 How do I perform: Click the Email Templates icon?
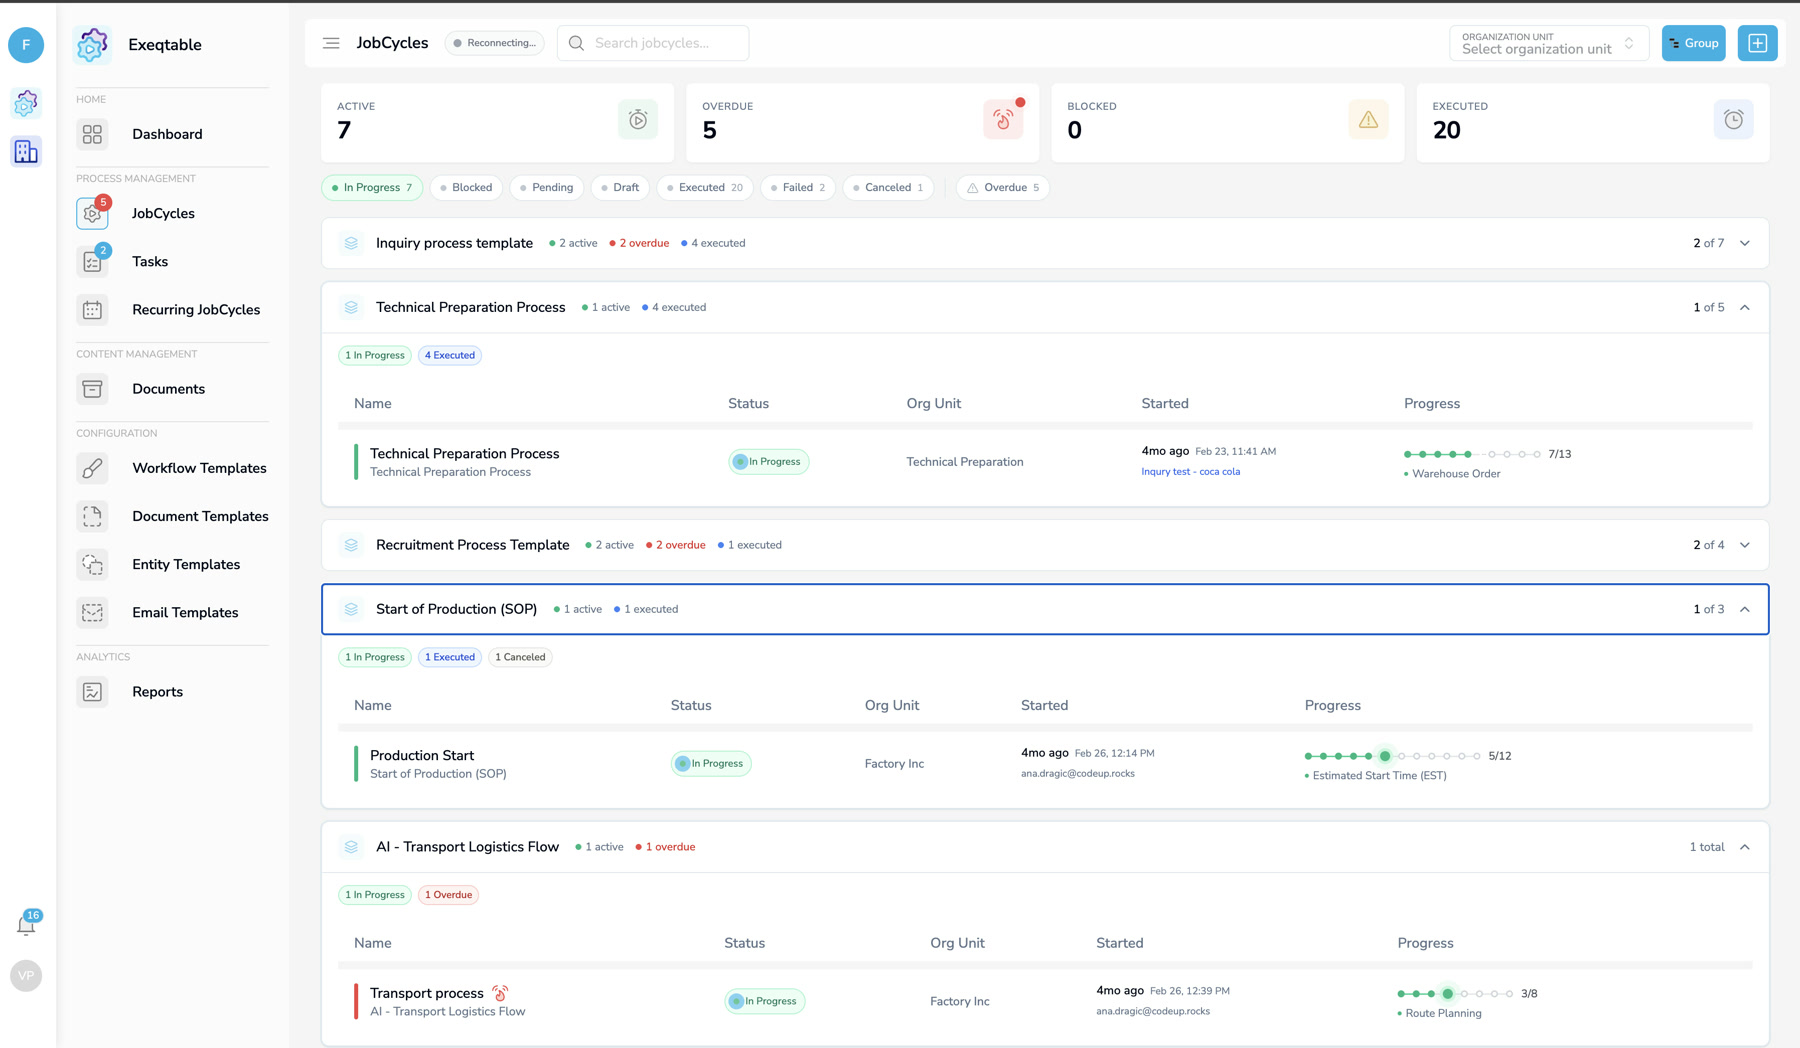coord(92,613)
